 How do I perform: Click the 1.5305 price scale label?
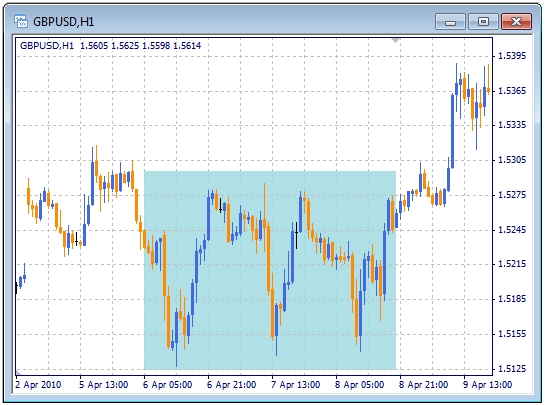(512, 160)
